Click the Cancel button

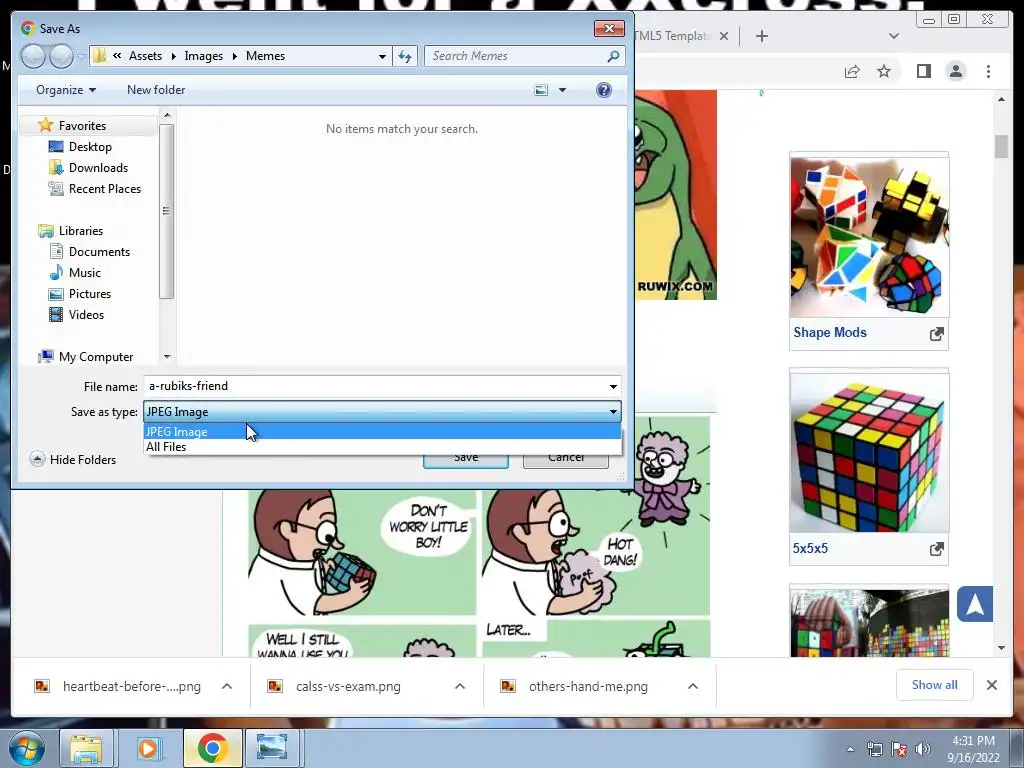566,458
